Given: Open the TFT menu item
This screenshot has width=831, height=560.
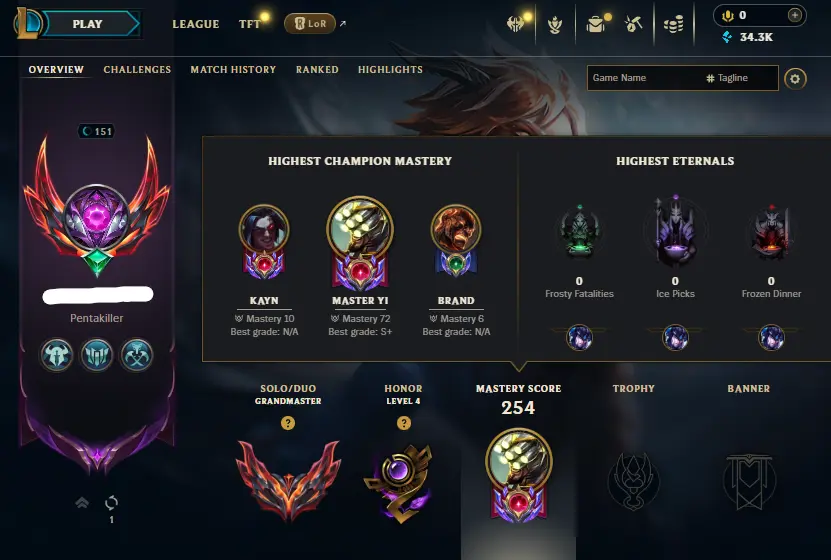Looking at the screenshot, I should (249, 24).
